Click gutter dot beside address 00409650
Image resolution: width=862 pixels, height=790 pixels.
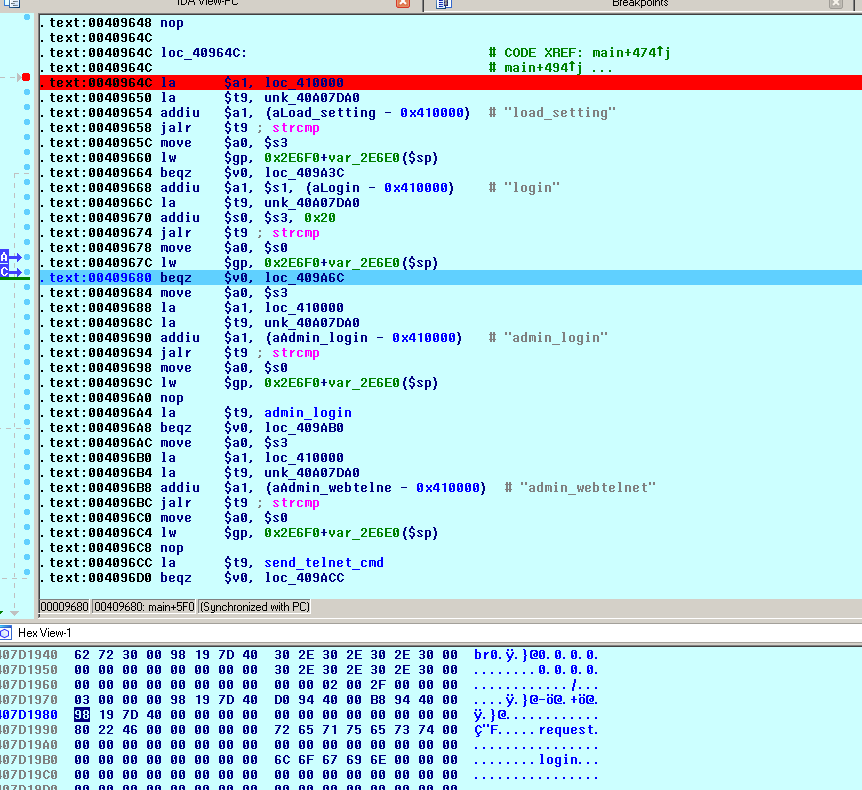click(x=26, y=98)
